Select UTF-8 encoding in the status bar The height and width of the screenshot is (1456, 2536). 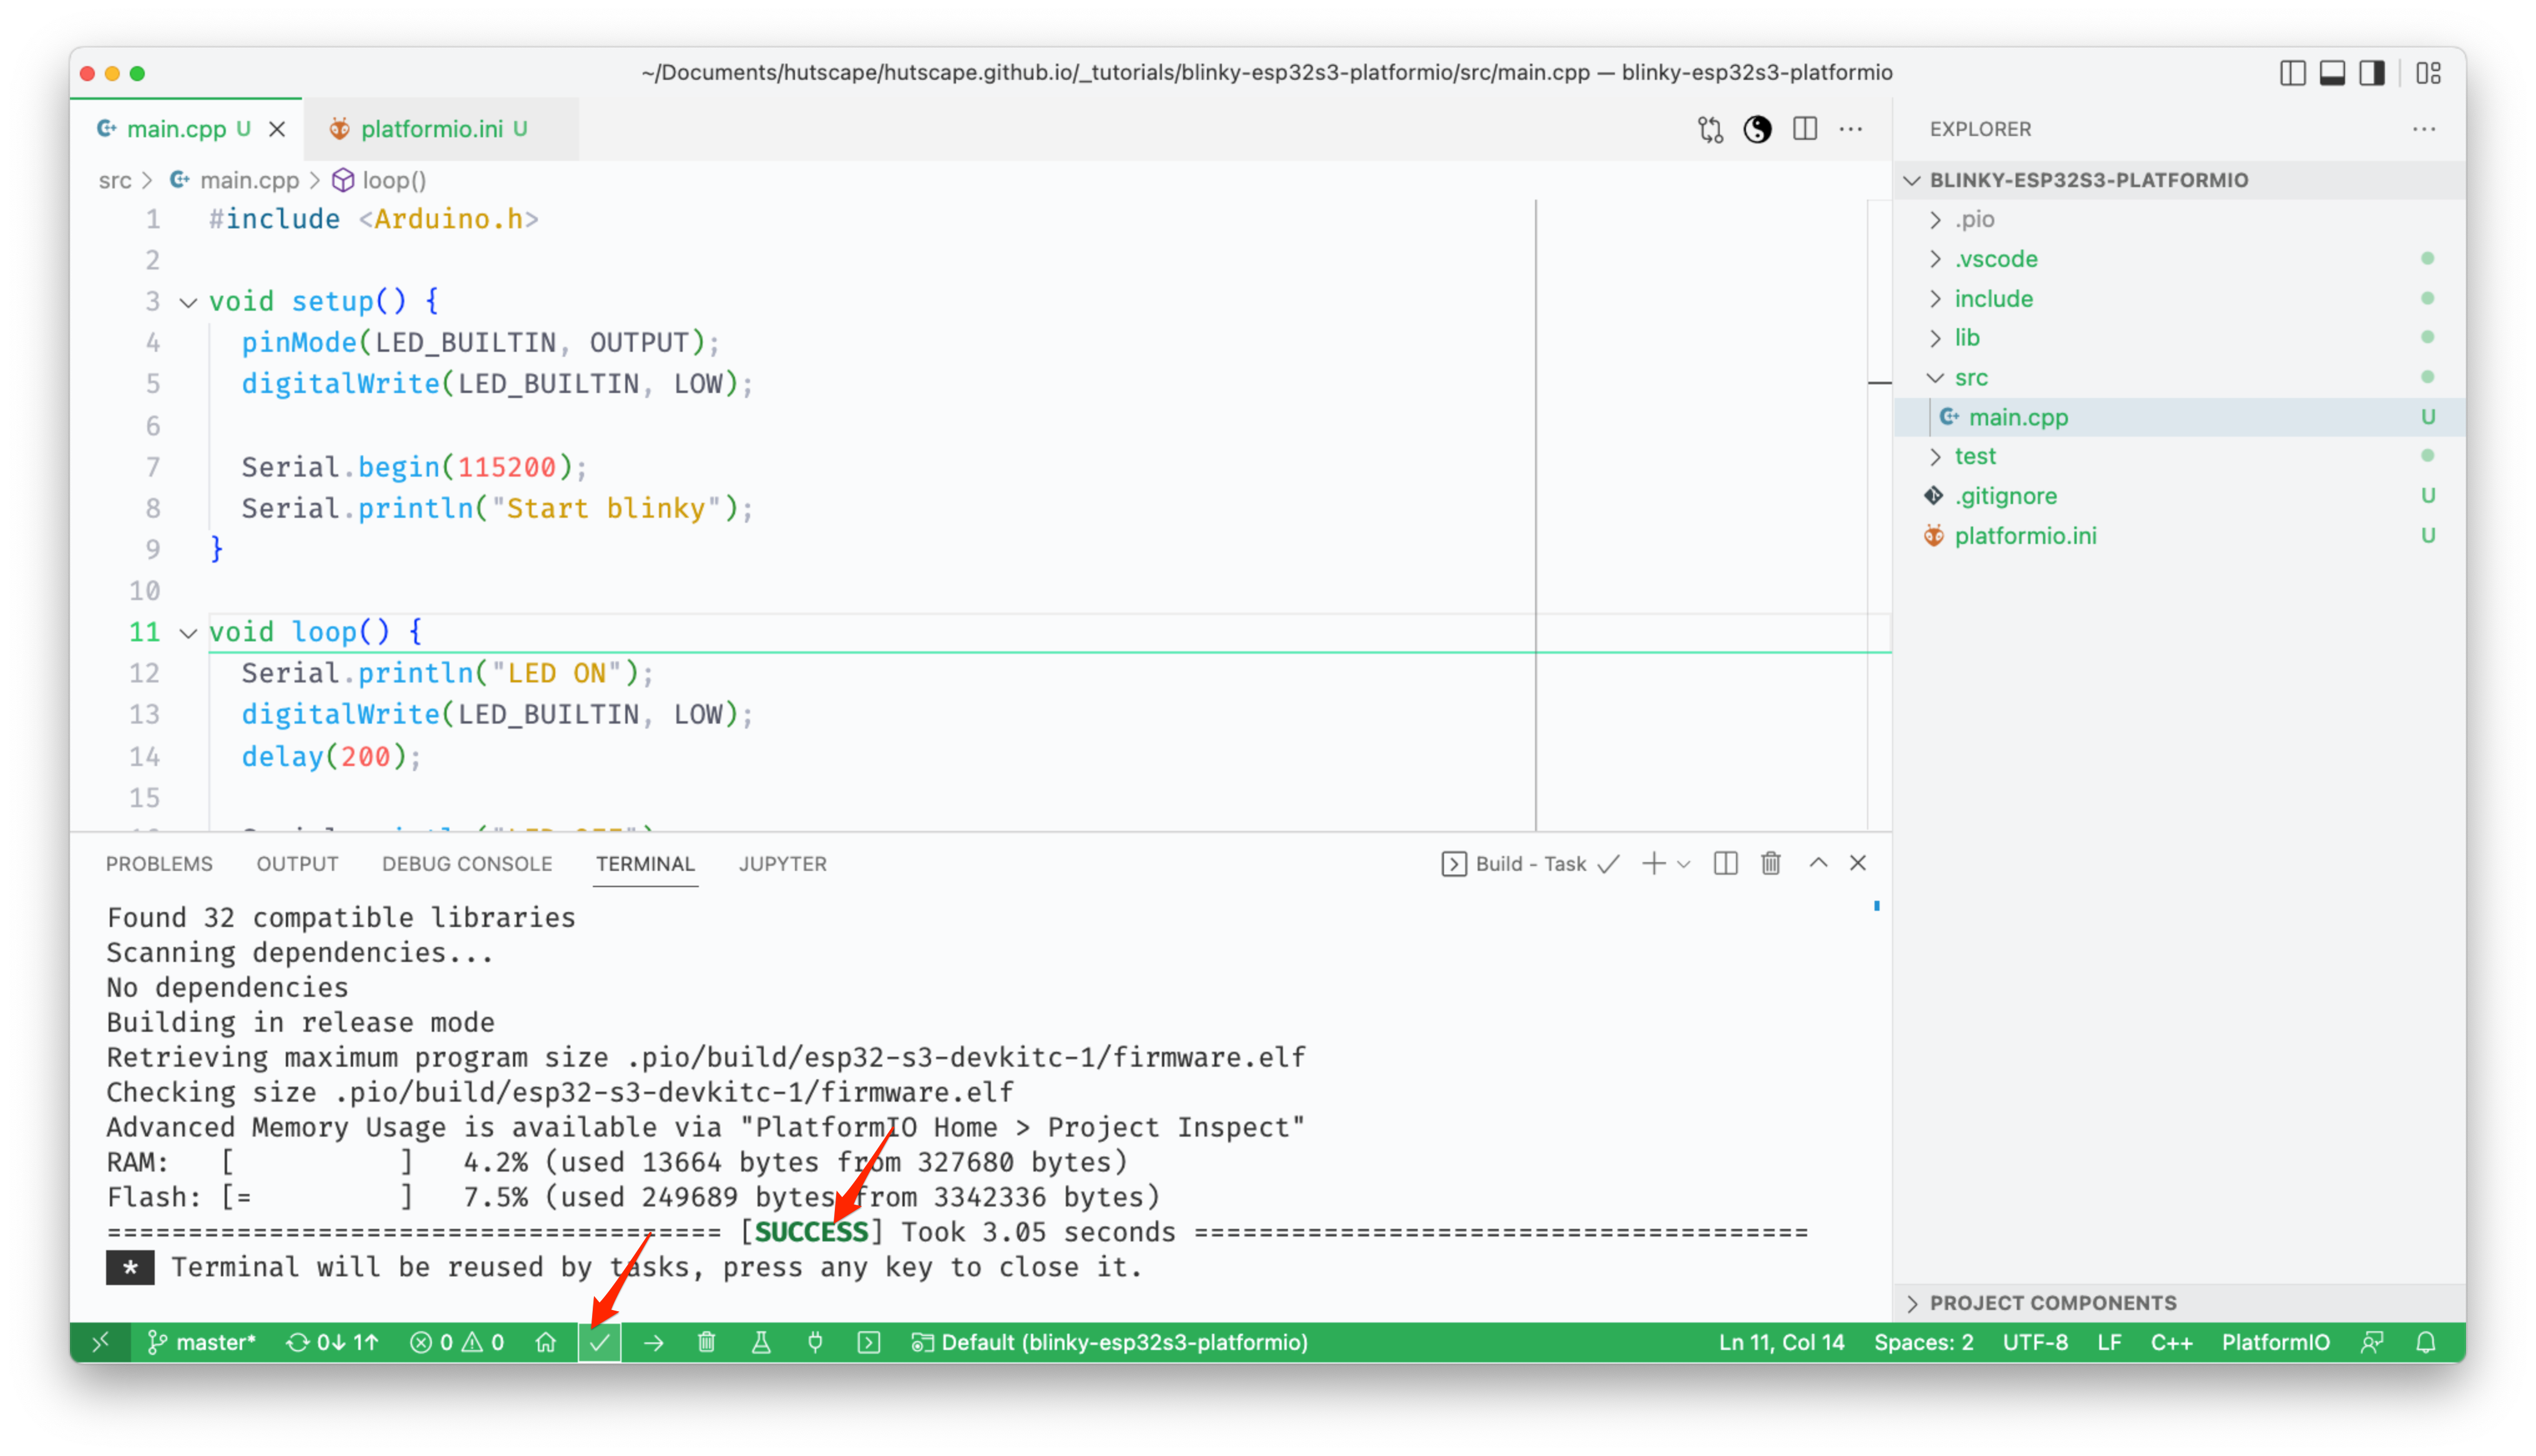[2036, 1342]
